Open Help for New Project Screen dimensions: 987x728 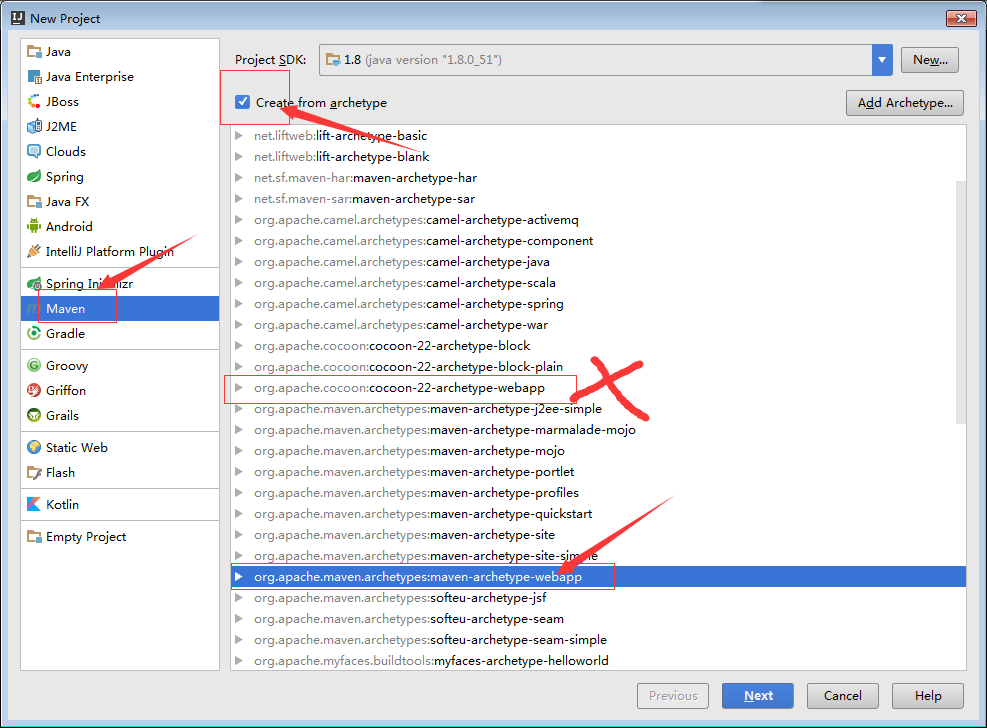pyautogui.click(x=928, y=696)
